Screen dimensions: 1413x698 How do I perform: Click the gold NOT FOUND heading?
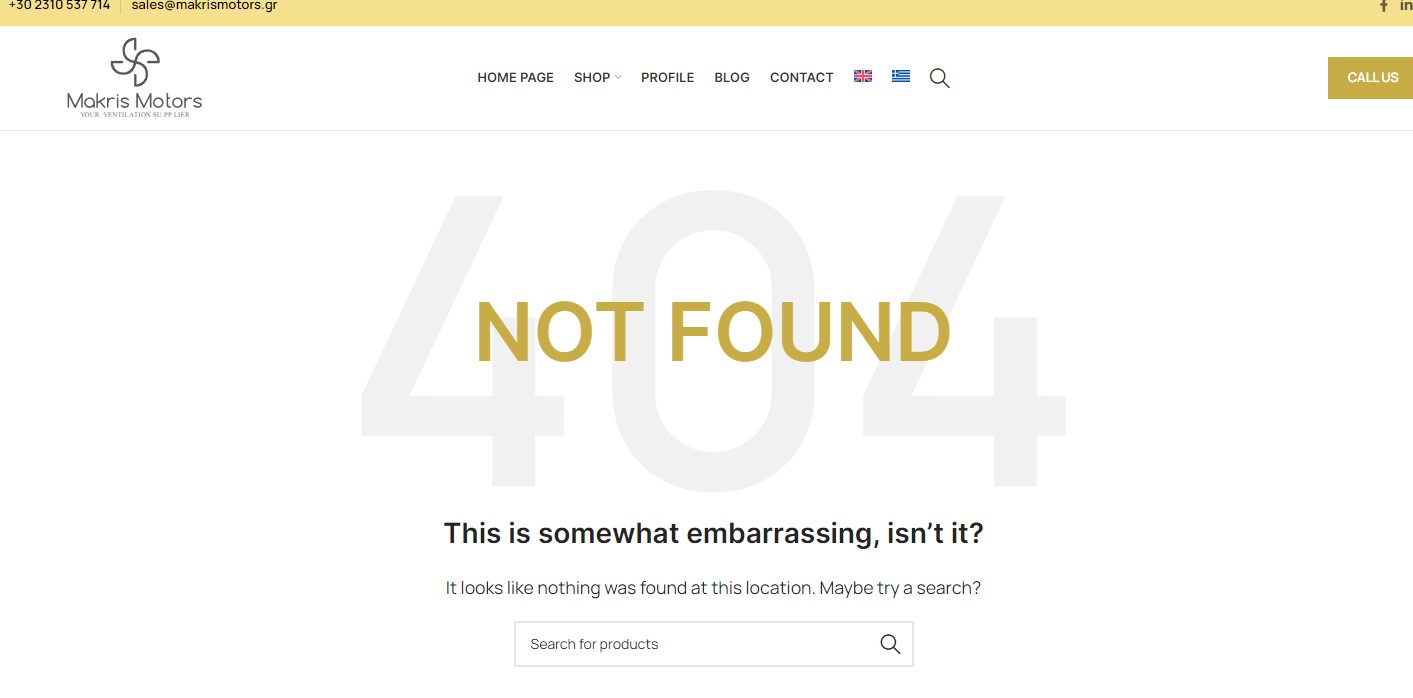(x=712, y=333)
